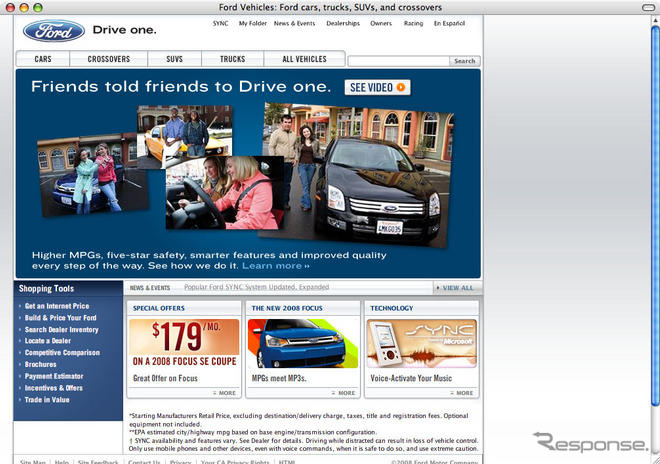Click the See Video button
The image size is (660, 464).
pyautogui.click(x=377, y=87)
